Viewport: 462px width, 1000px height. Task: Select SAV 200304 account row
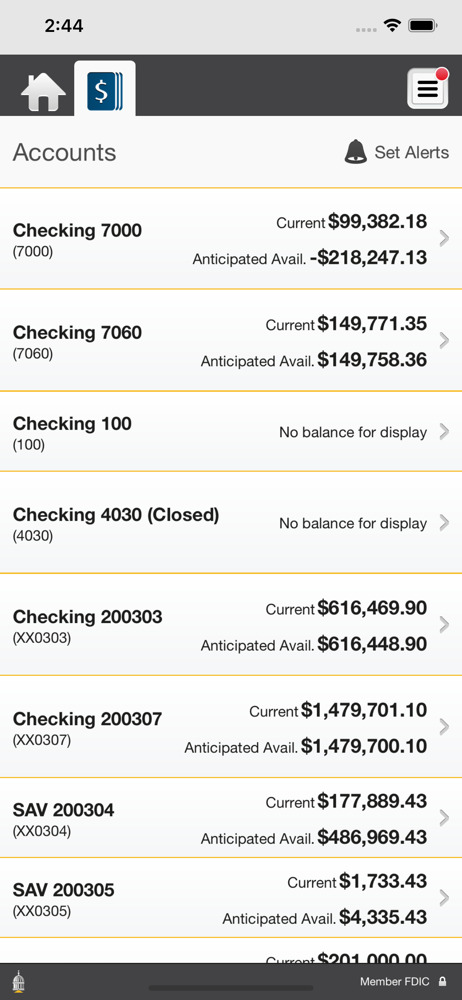pos(231,818)
